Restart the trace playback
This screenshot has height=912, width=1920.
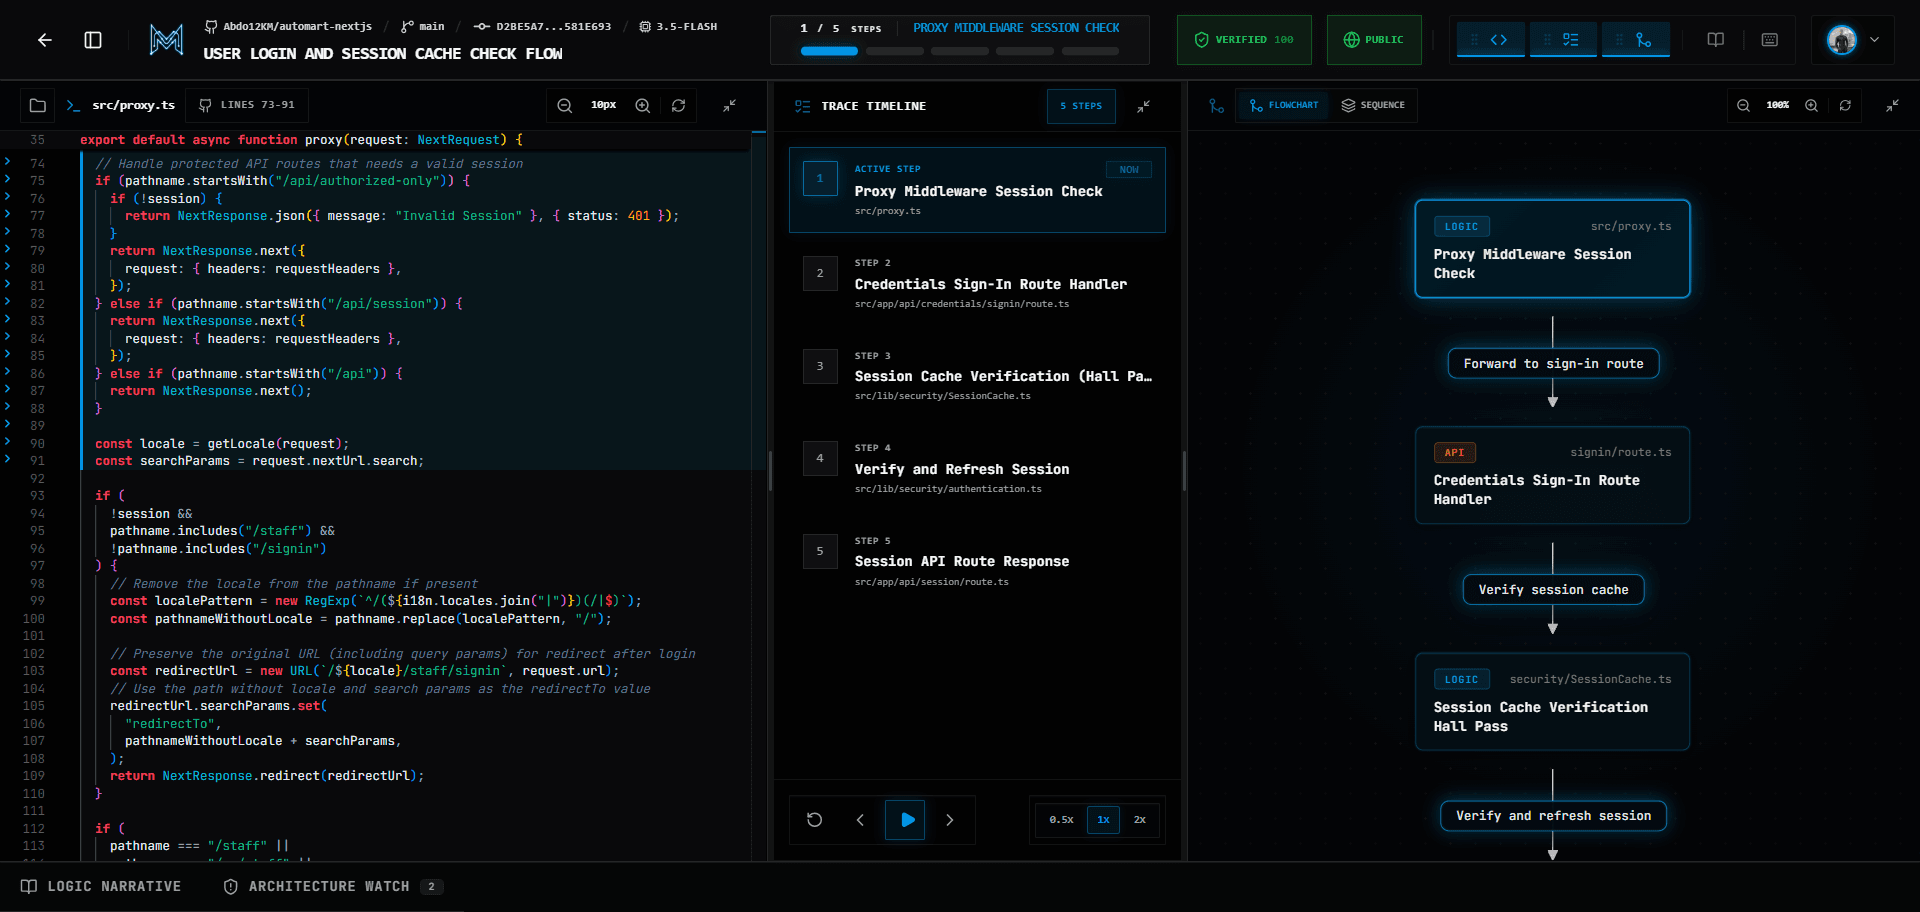tap(815, 820)
